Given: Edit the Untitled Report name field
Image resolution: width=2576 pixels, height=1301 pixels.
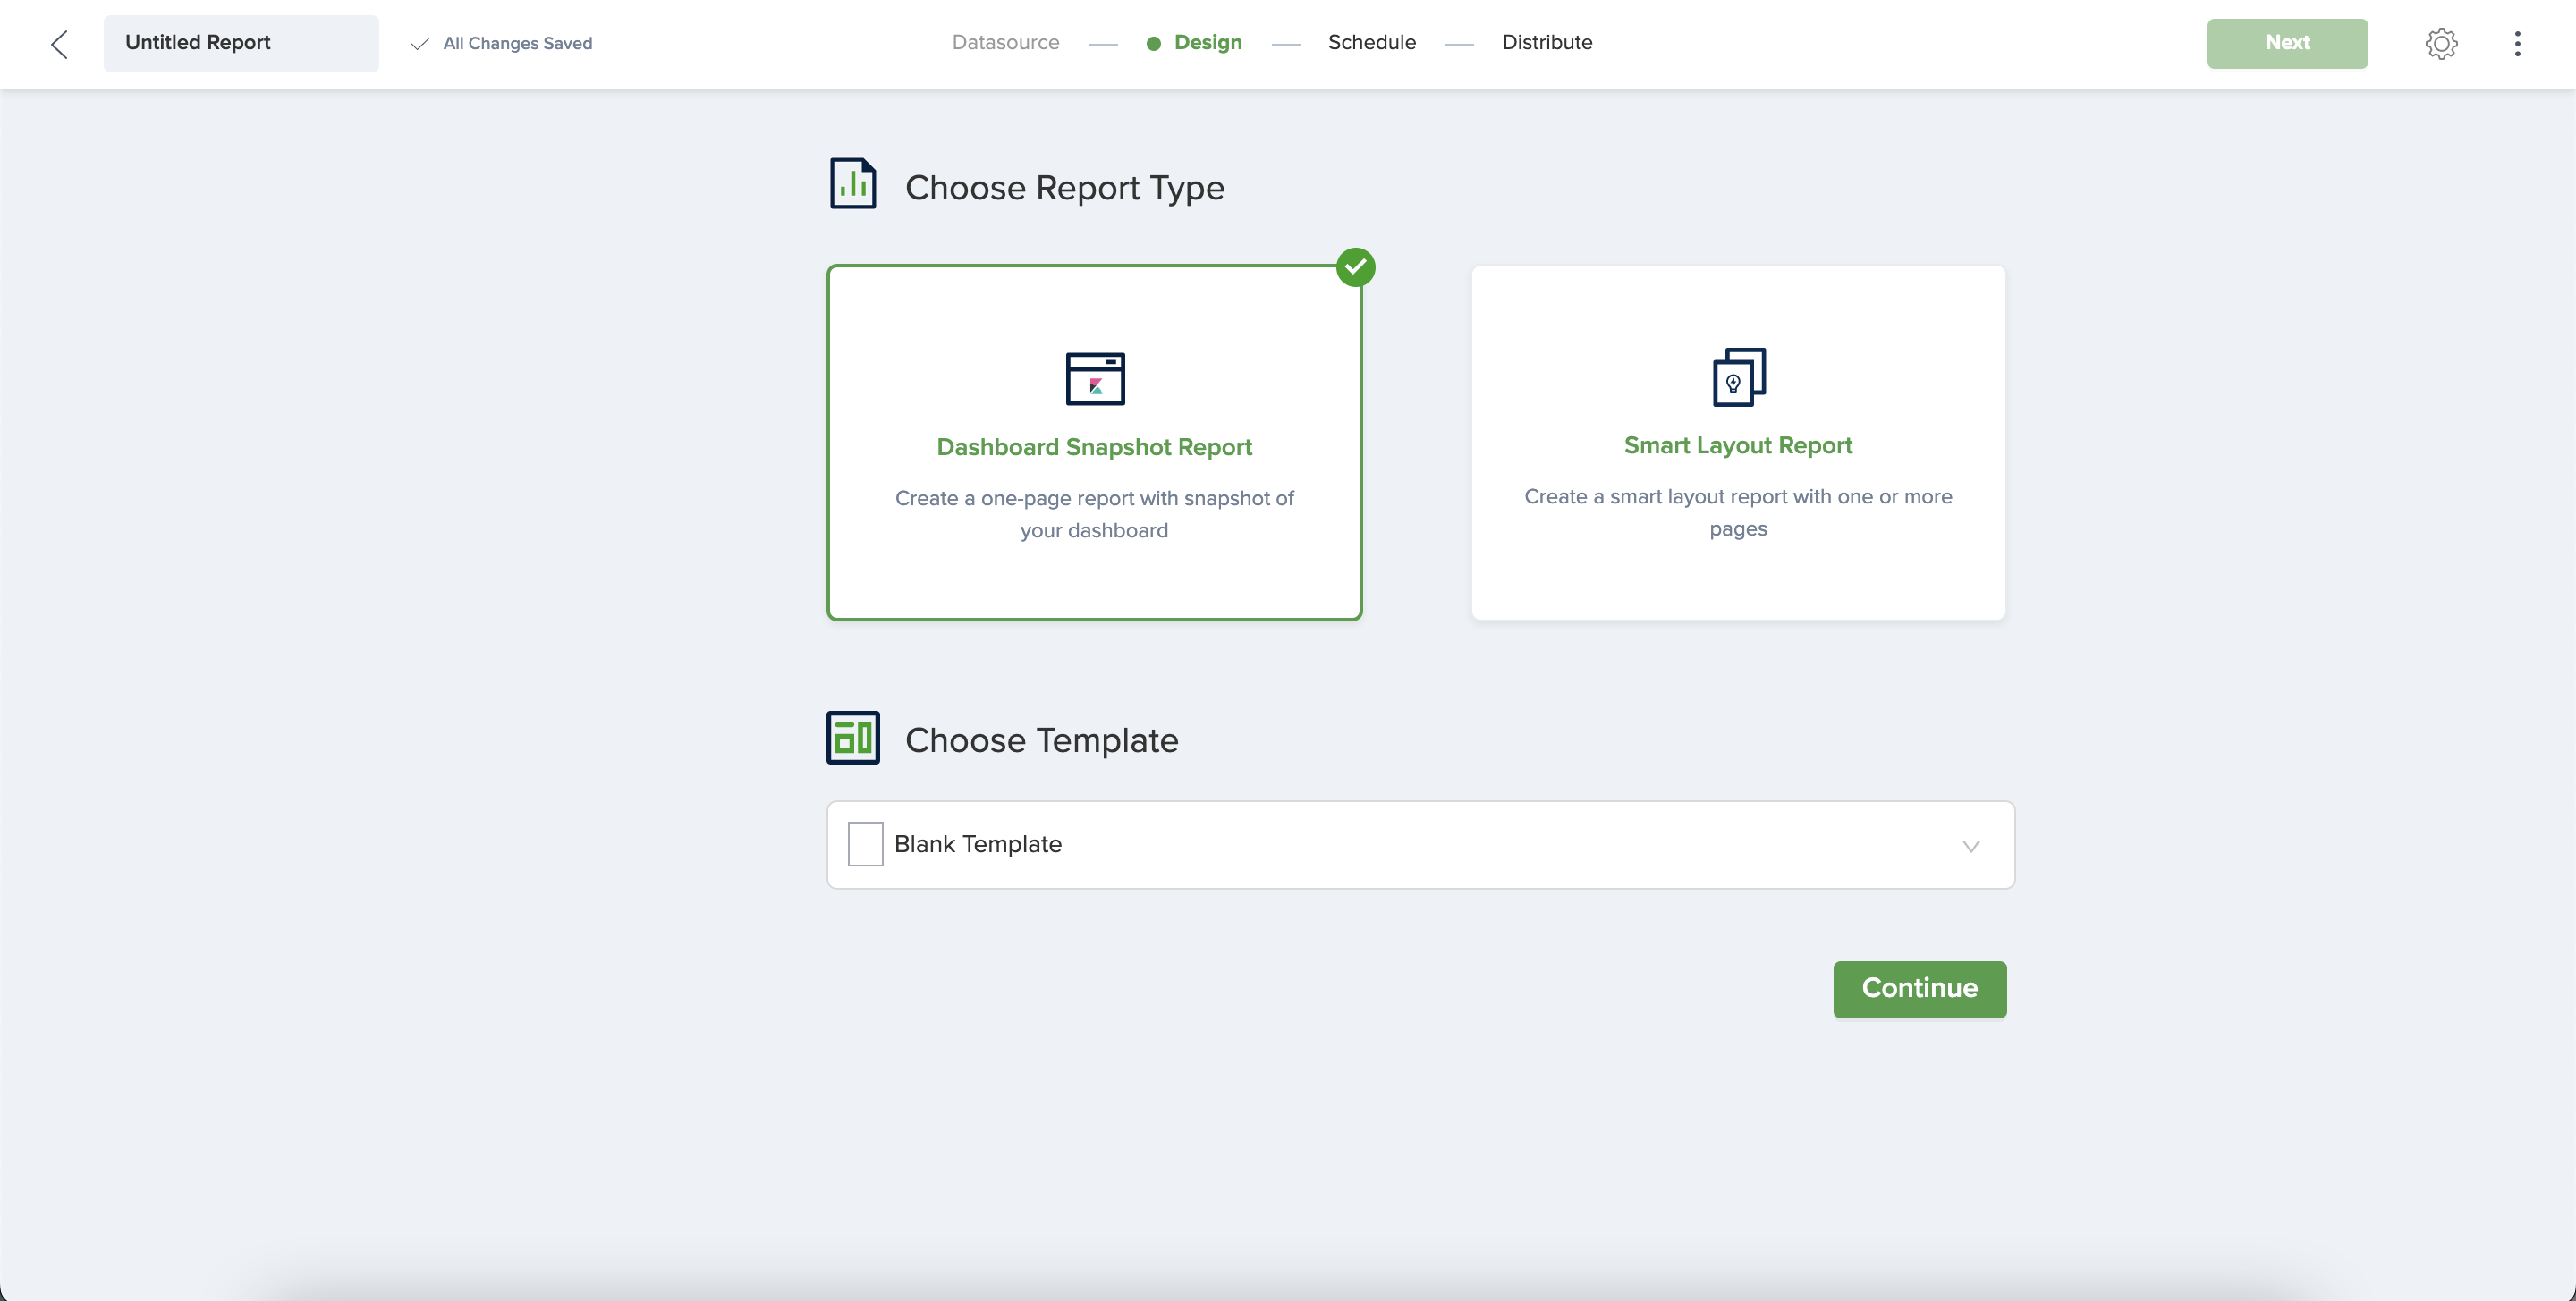Looking at the screenshot, I should pos(240,43).
